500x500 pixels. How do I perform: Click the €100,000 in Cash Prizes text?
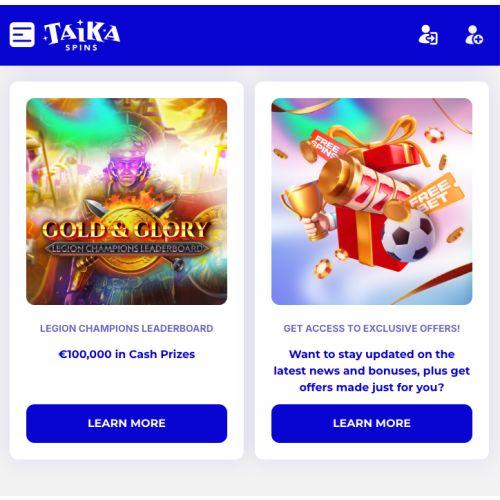tap(127, 354)
